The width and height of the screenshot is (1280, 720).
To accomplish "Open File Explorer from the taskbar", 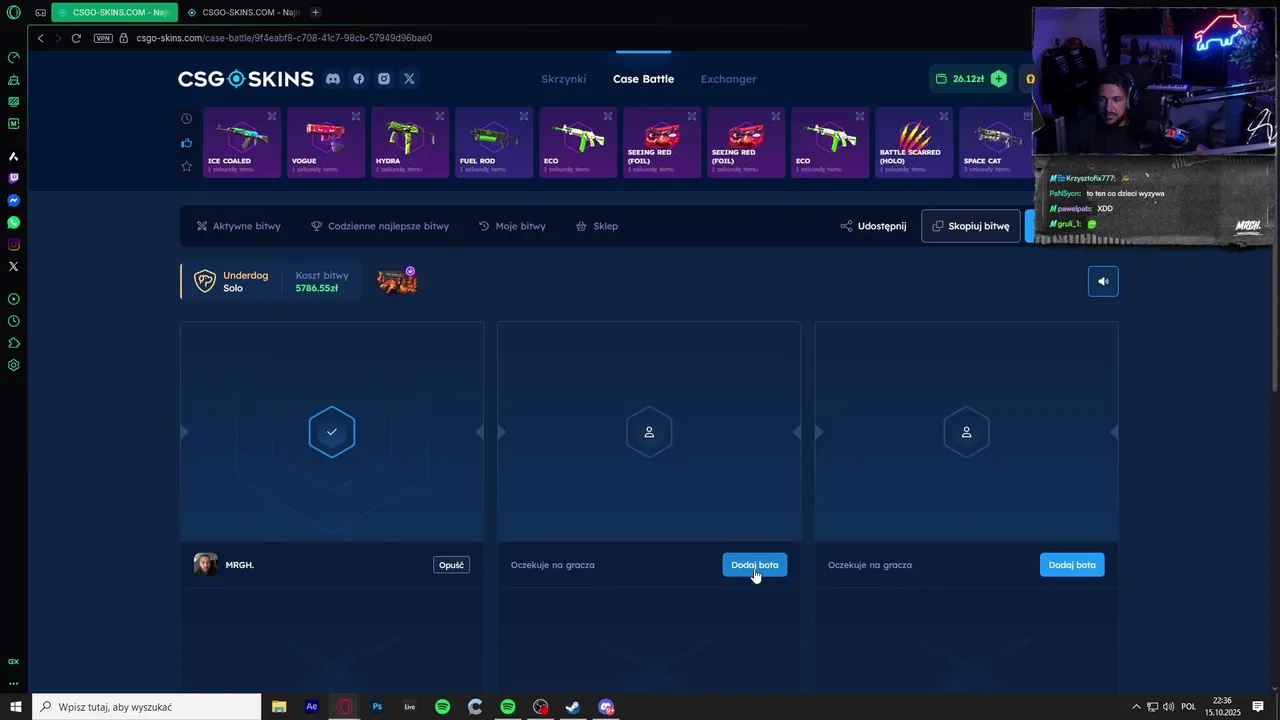I will point(279,707).
